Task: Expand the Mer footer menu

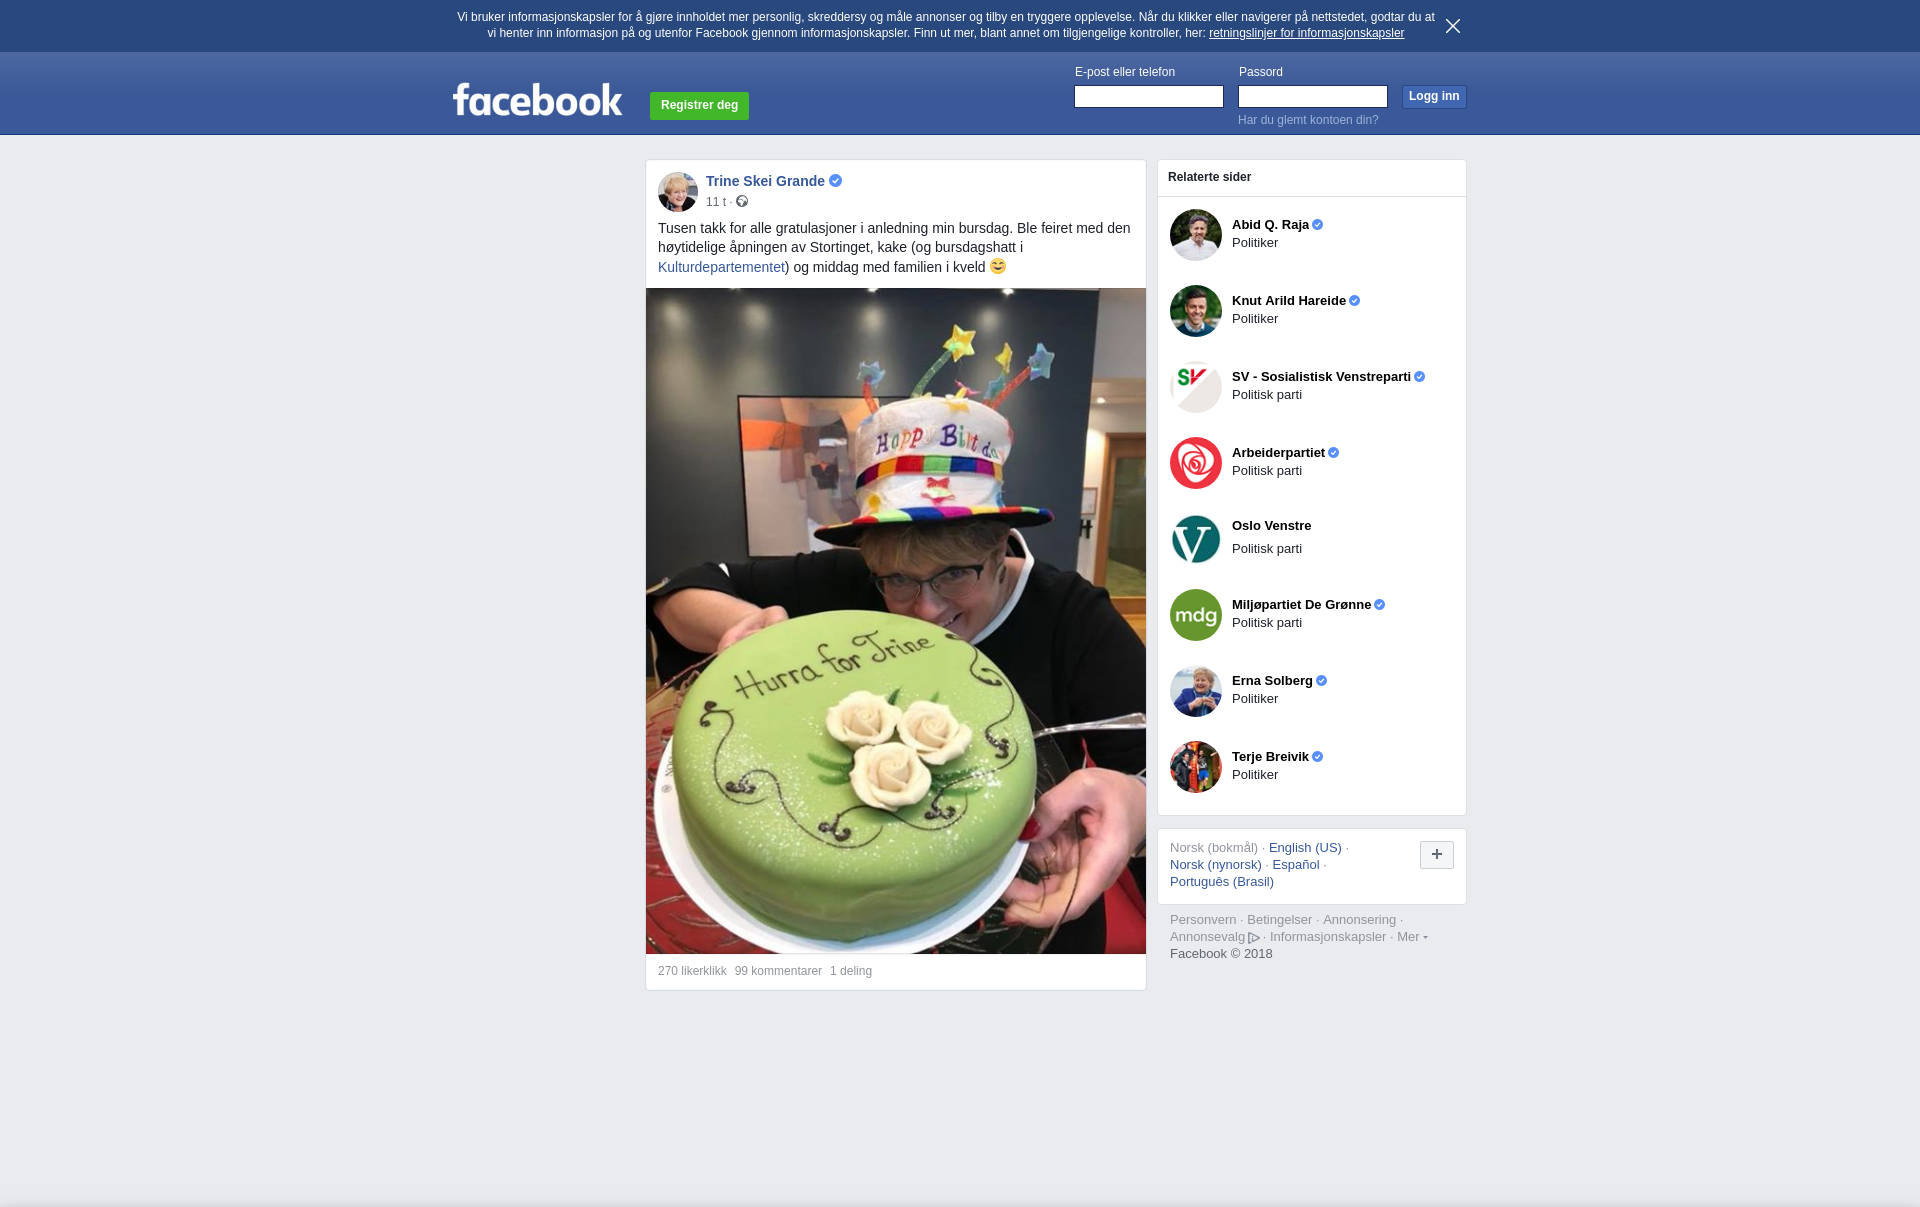Action: click(1412, 937)
